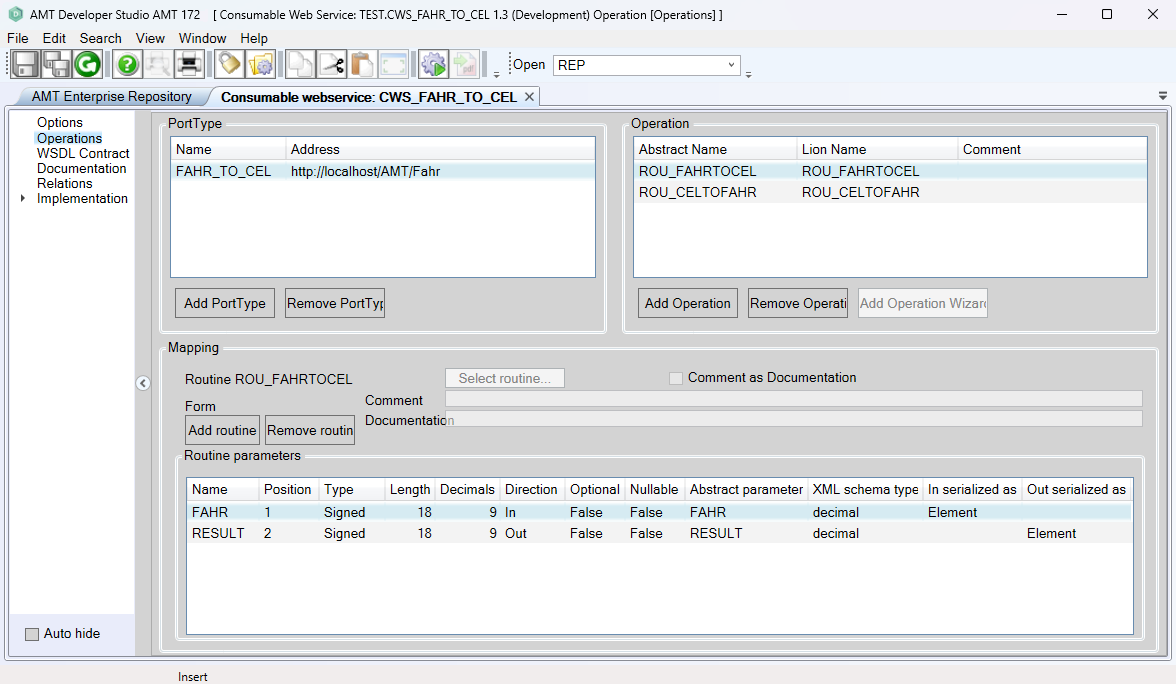This screenshot has height=684, width=1176.
Task: Open the Open toolbar overflow arrow
Action: tap(748, 74)
